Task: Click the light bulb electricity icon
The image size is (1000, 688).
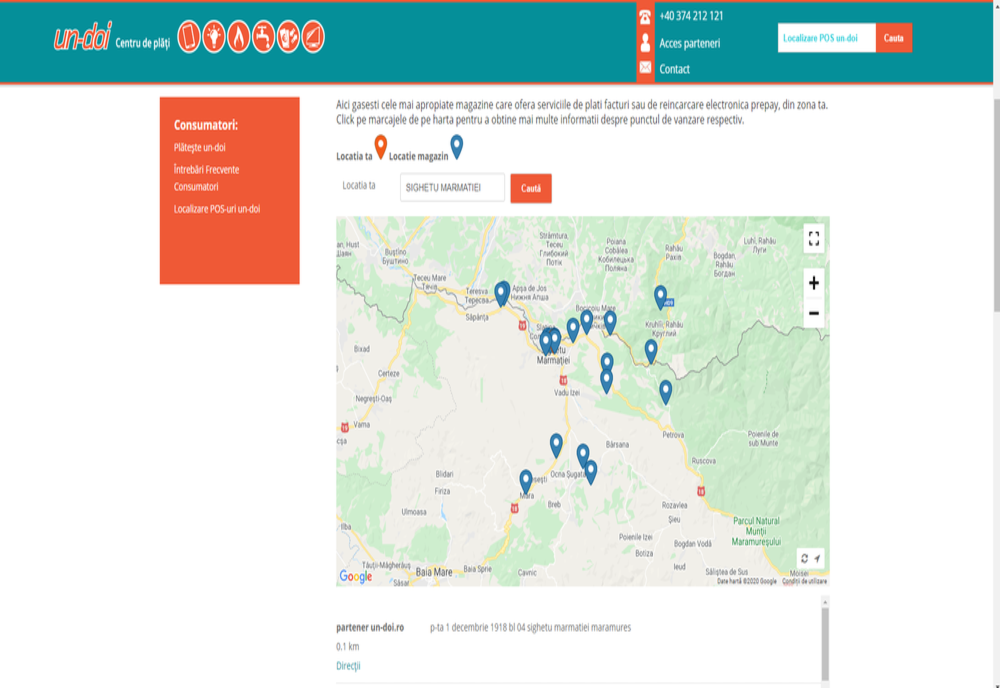Action: coord(214,37)
